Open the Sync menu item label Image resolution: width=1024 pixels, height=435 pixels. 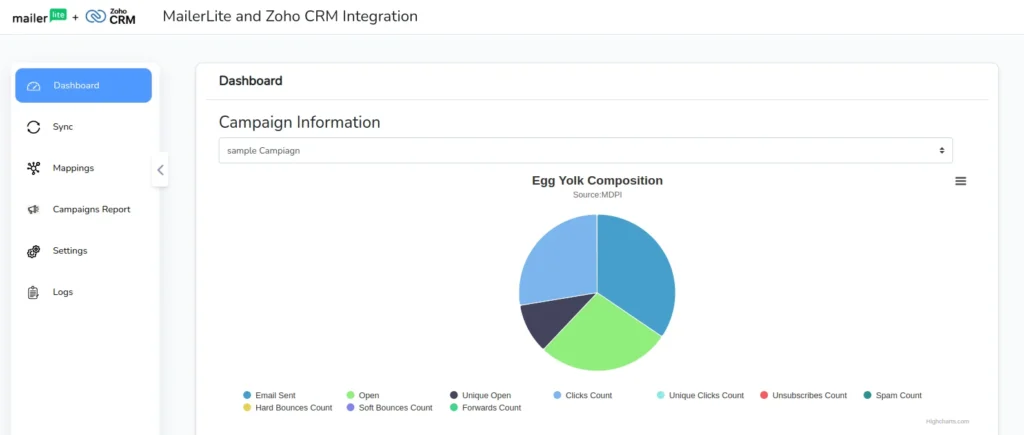tap(63, 127)
